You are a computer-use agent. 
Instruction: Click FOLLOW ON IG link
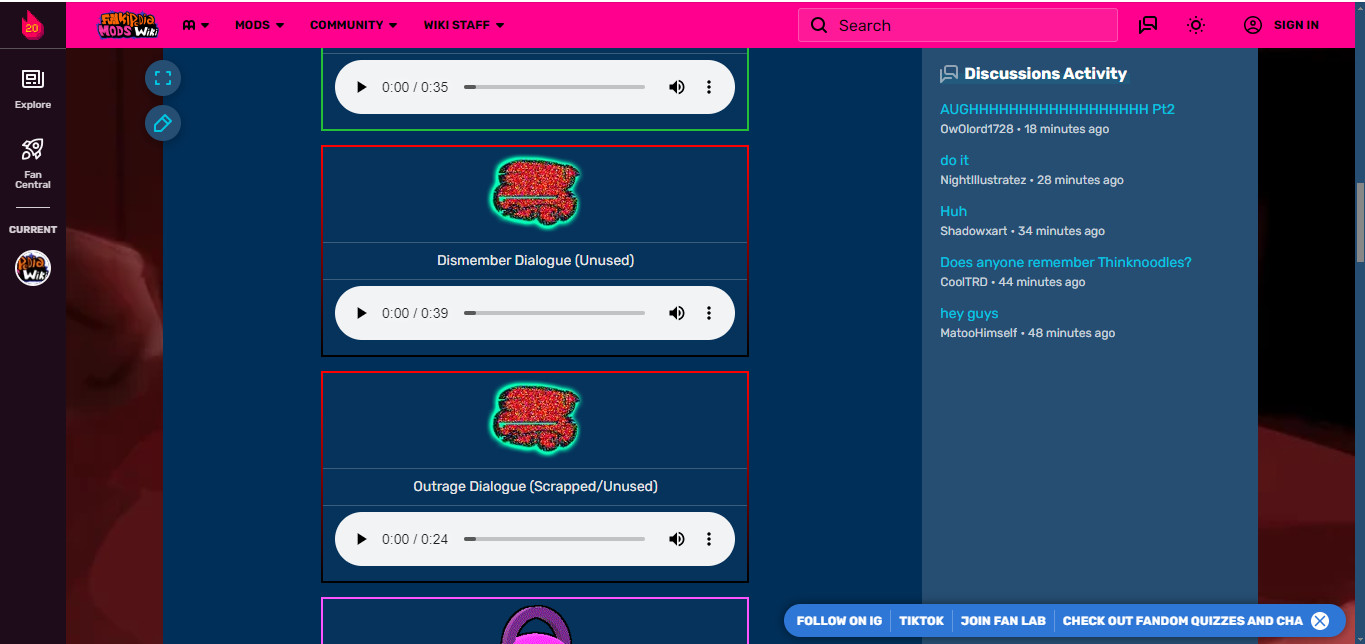pyautogui.click(x=839, y=620)
